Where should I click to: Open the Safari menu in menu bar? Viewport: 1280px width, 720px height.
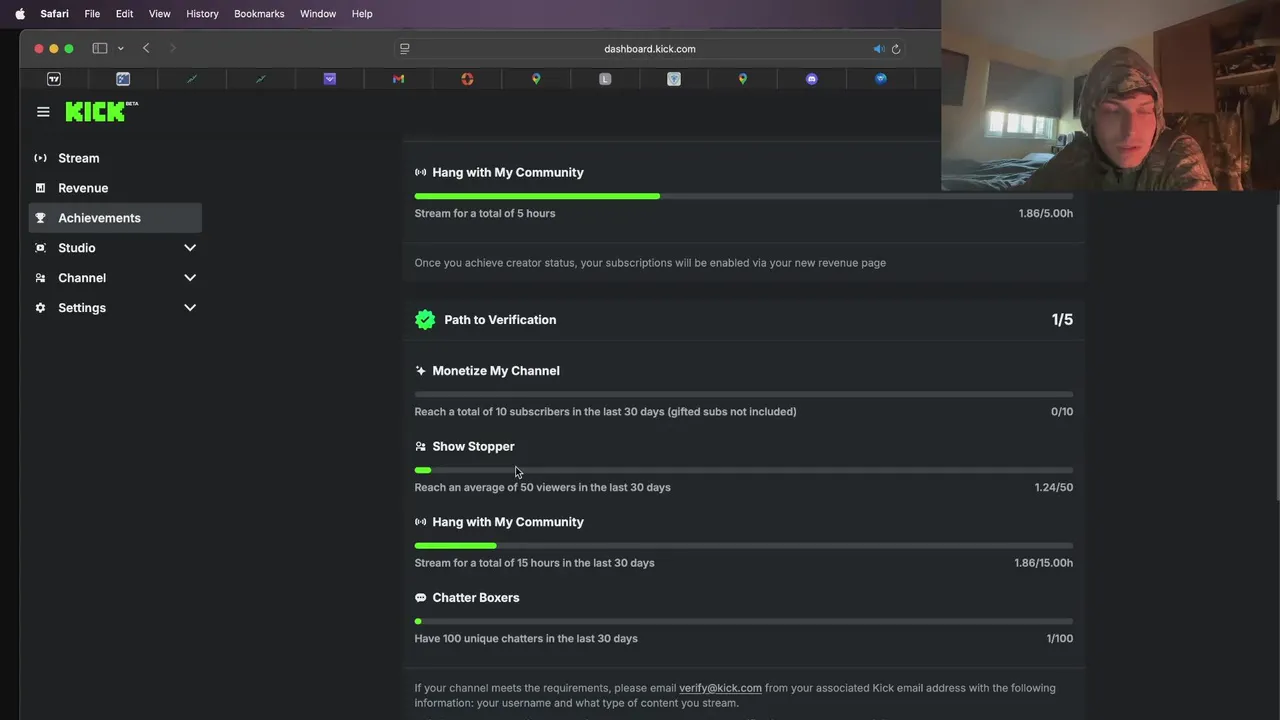pos(54,14)
